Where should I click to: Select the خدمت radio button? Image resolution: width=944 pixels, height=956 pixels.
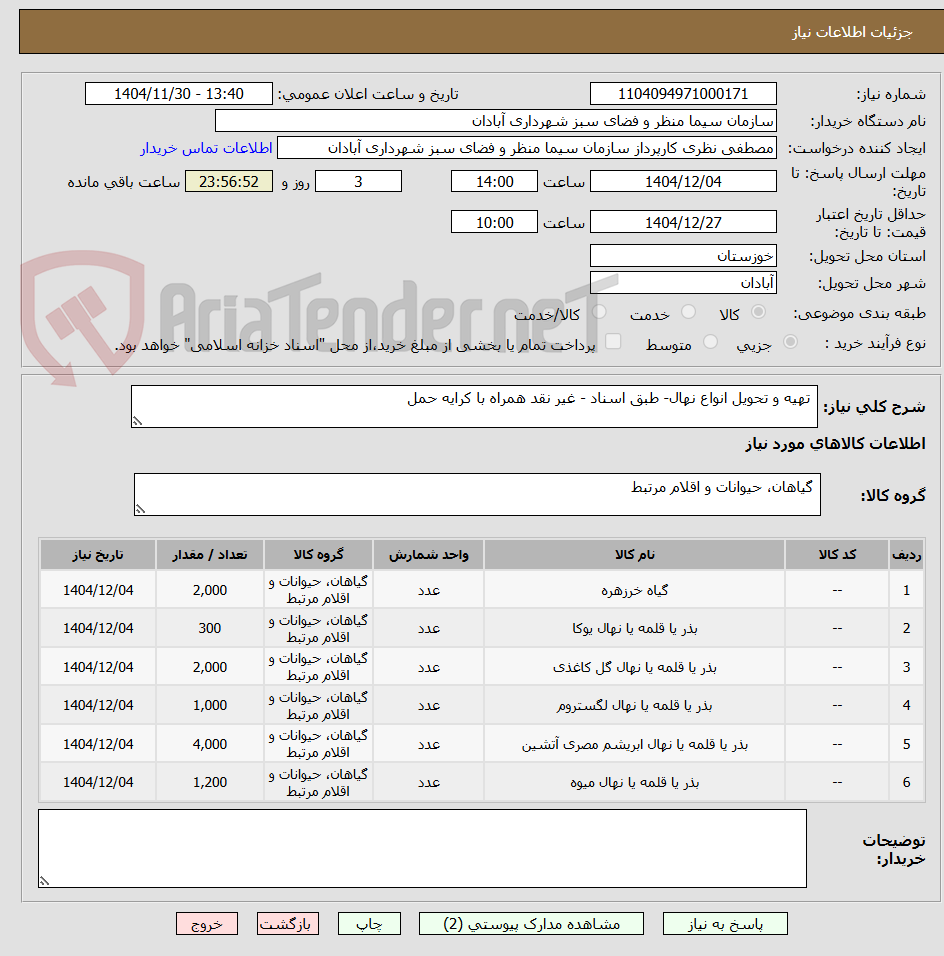(x=688, y=312)
